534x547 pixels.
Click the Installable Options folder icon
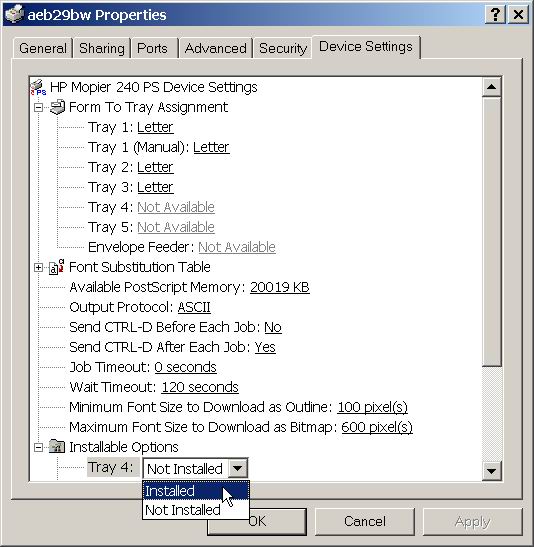click(x=57, y=447)
